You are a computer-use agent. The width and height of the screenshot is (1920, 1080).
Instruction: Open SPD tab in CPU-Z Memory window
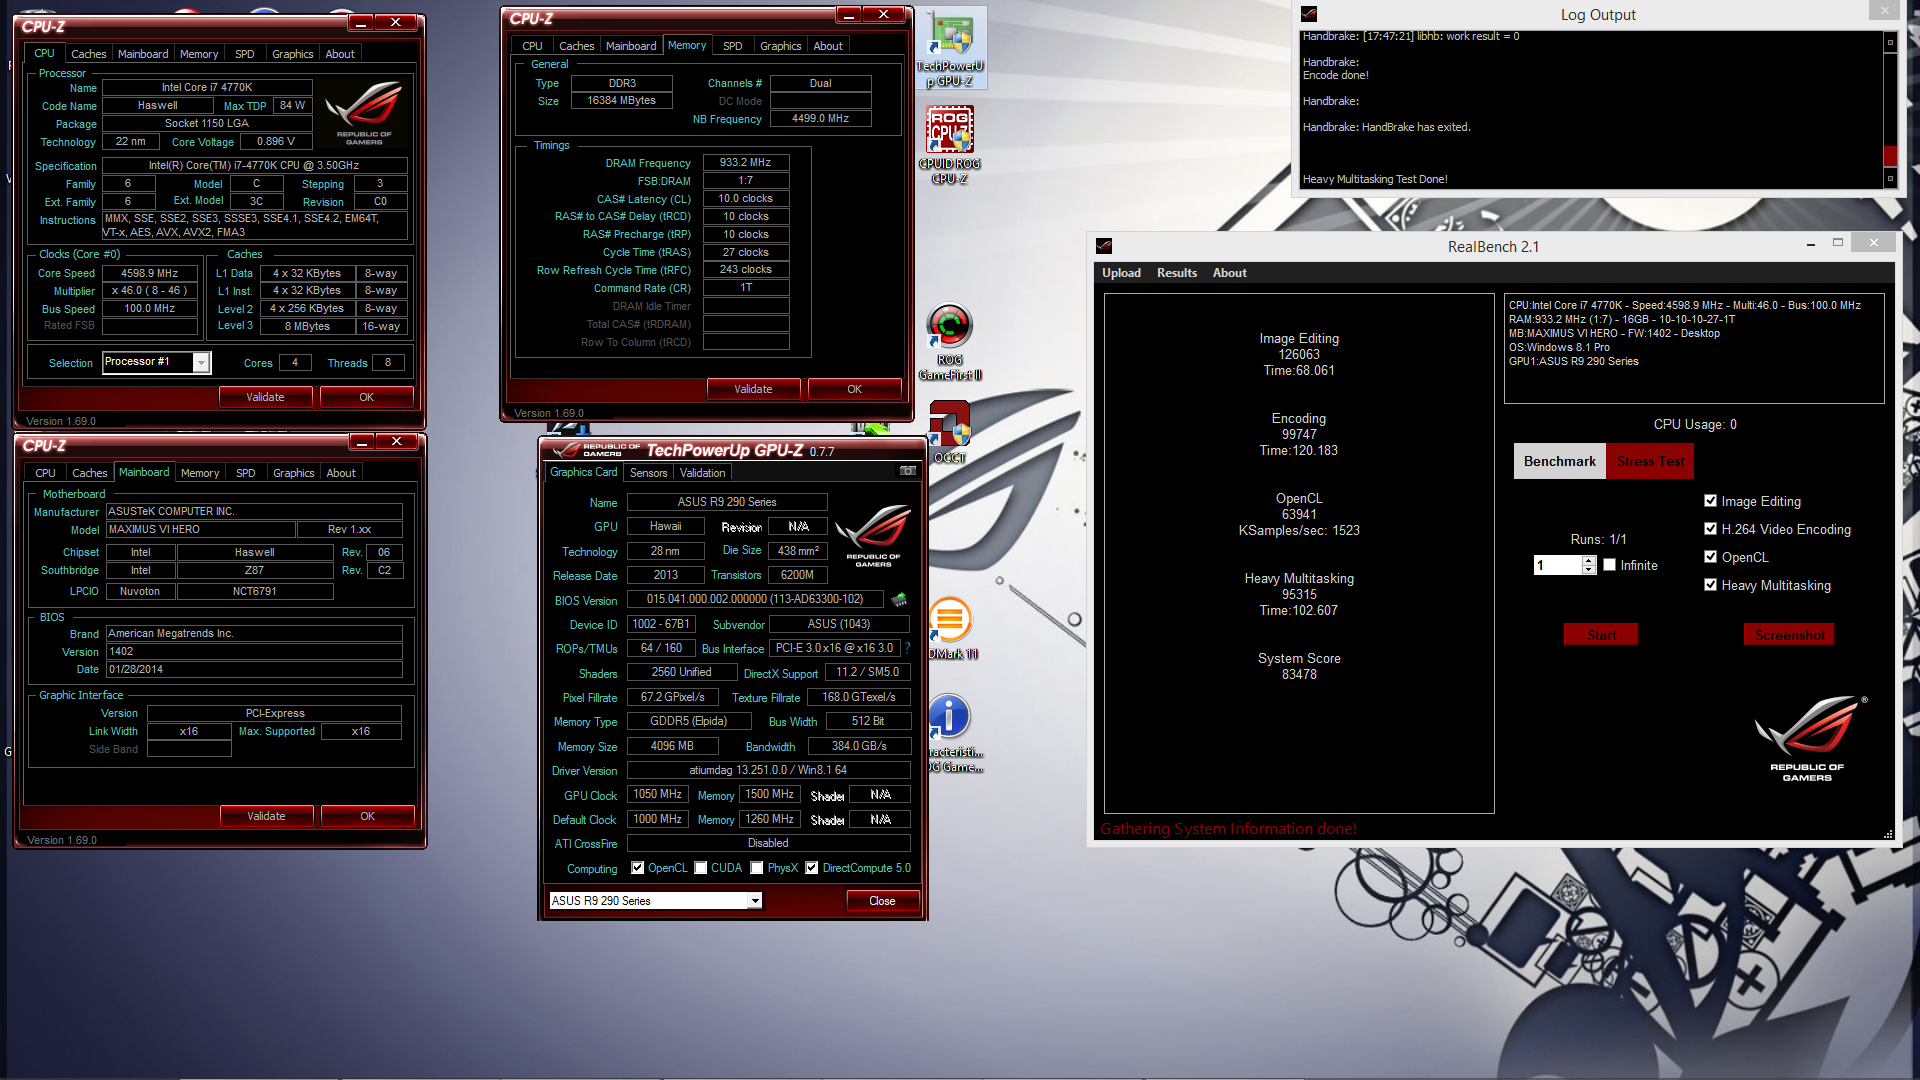coord(733,46)
